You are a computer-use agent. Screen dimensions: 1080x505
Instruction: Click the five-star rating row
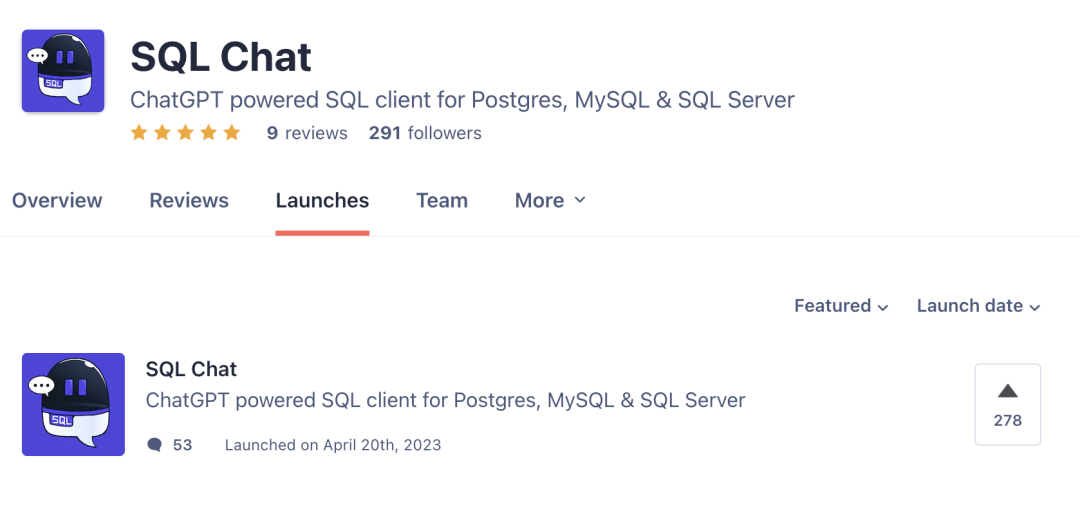(185, 132)
